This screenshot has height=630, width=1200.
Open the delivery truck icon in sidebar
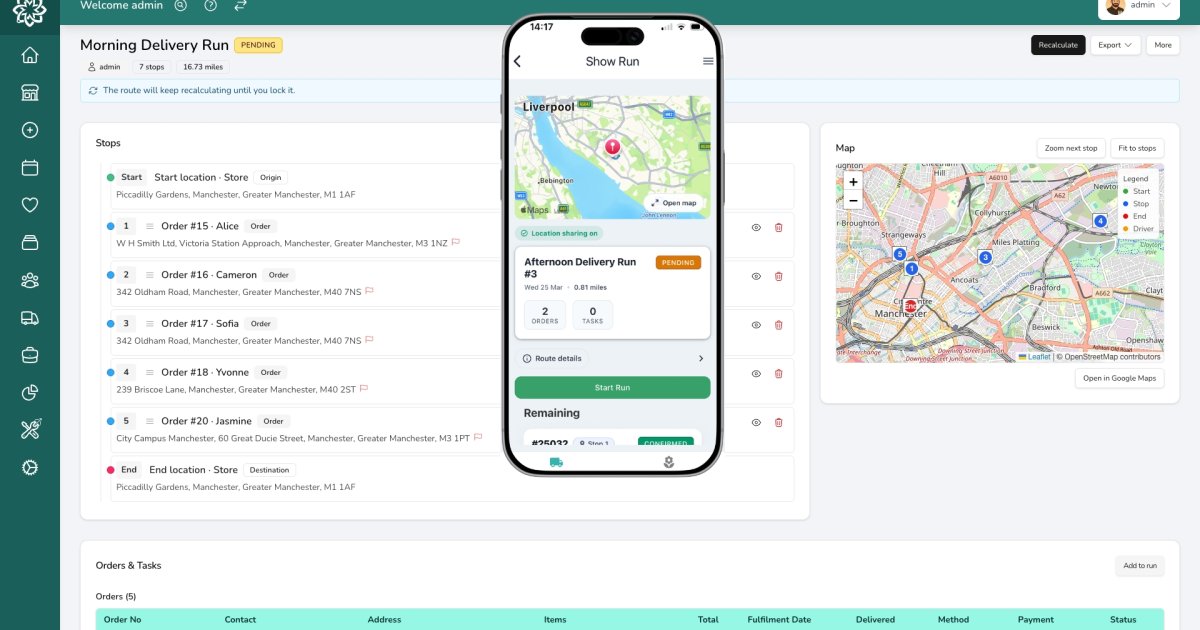click(x=30, y=317)
